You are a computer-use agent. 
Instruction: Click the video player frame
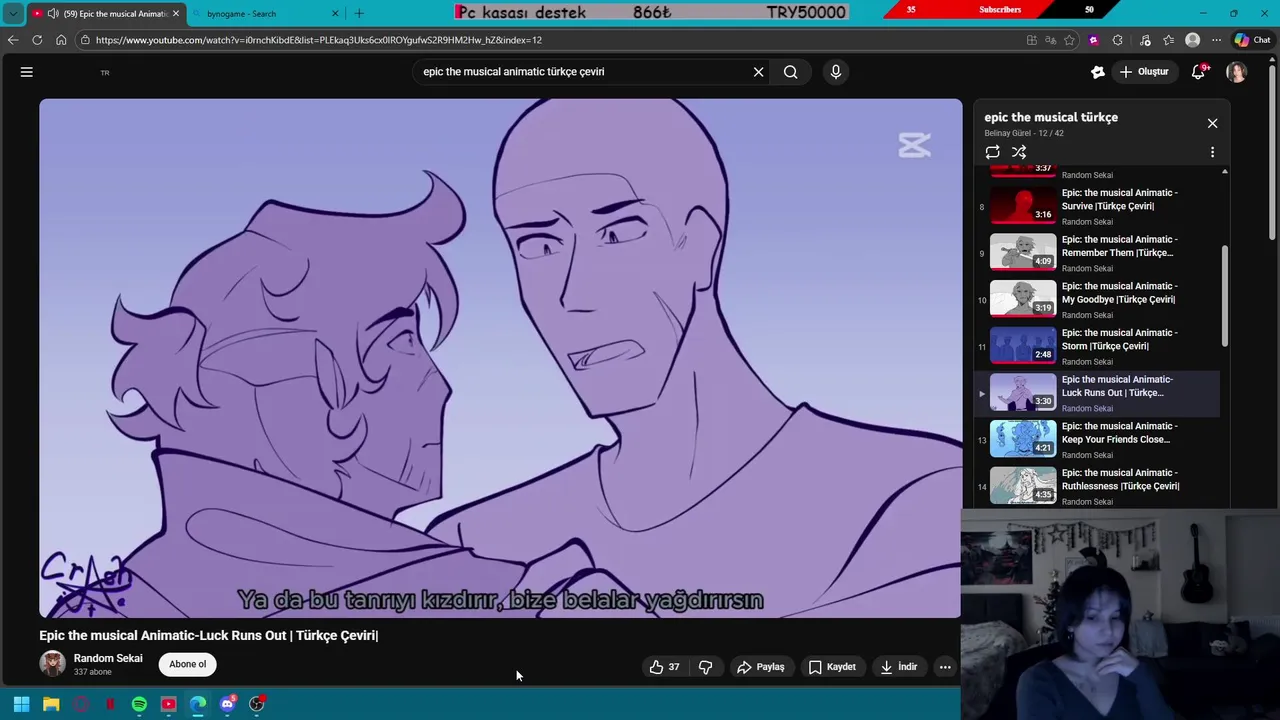pos(500,358)
